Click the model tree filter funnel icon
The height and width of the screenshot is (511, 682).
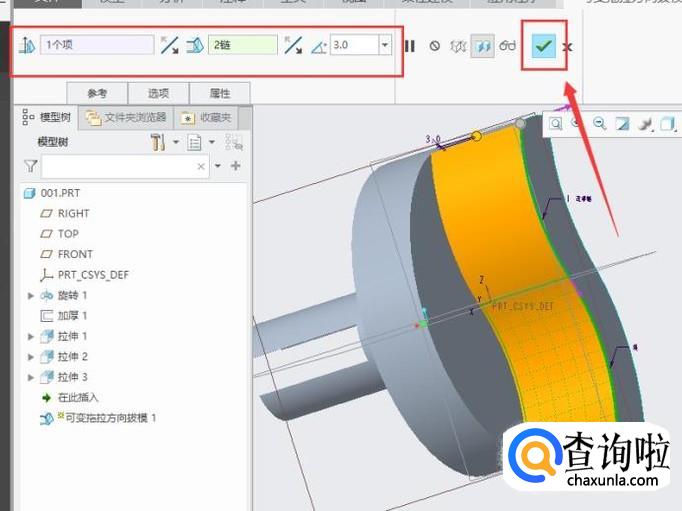click(30, 166)
